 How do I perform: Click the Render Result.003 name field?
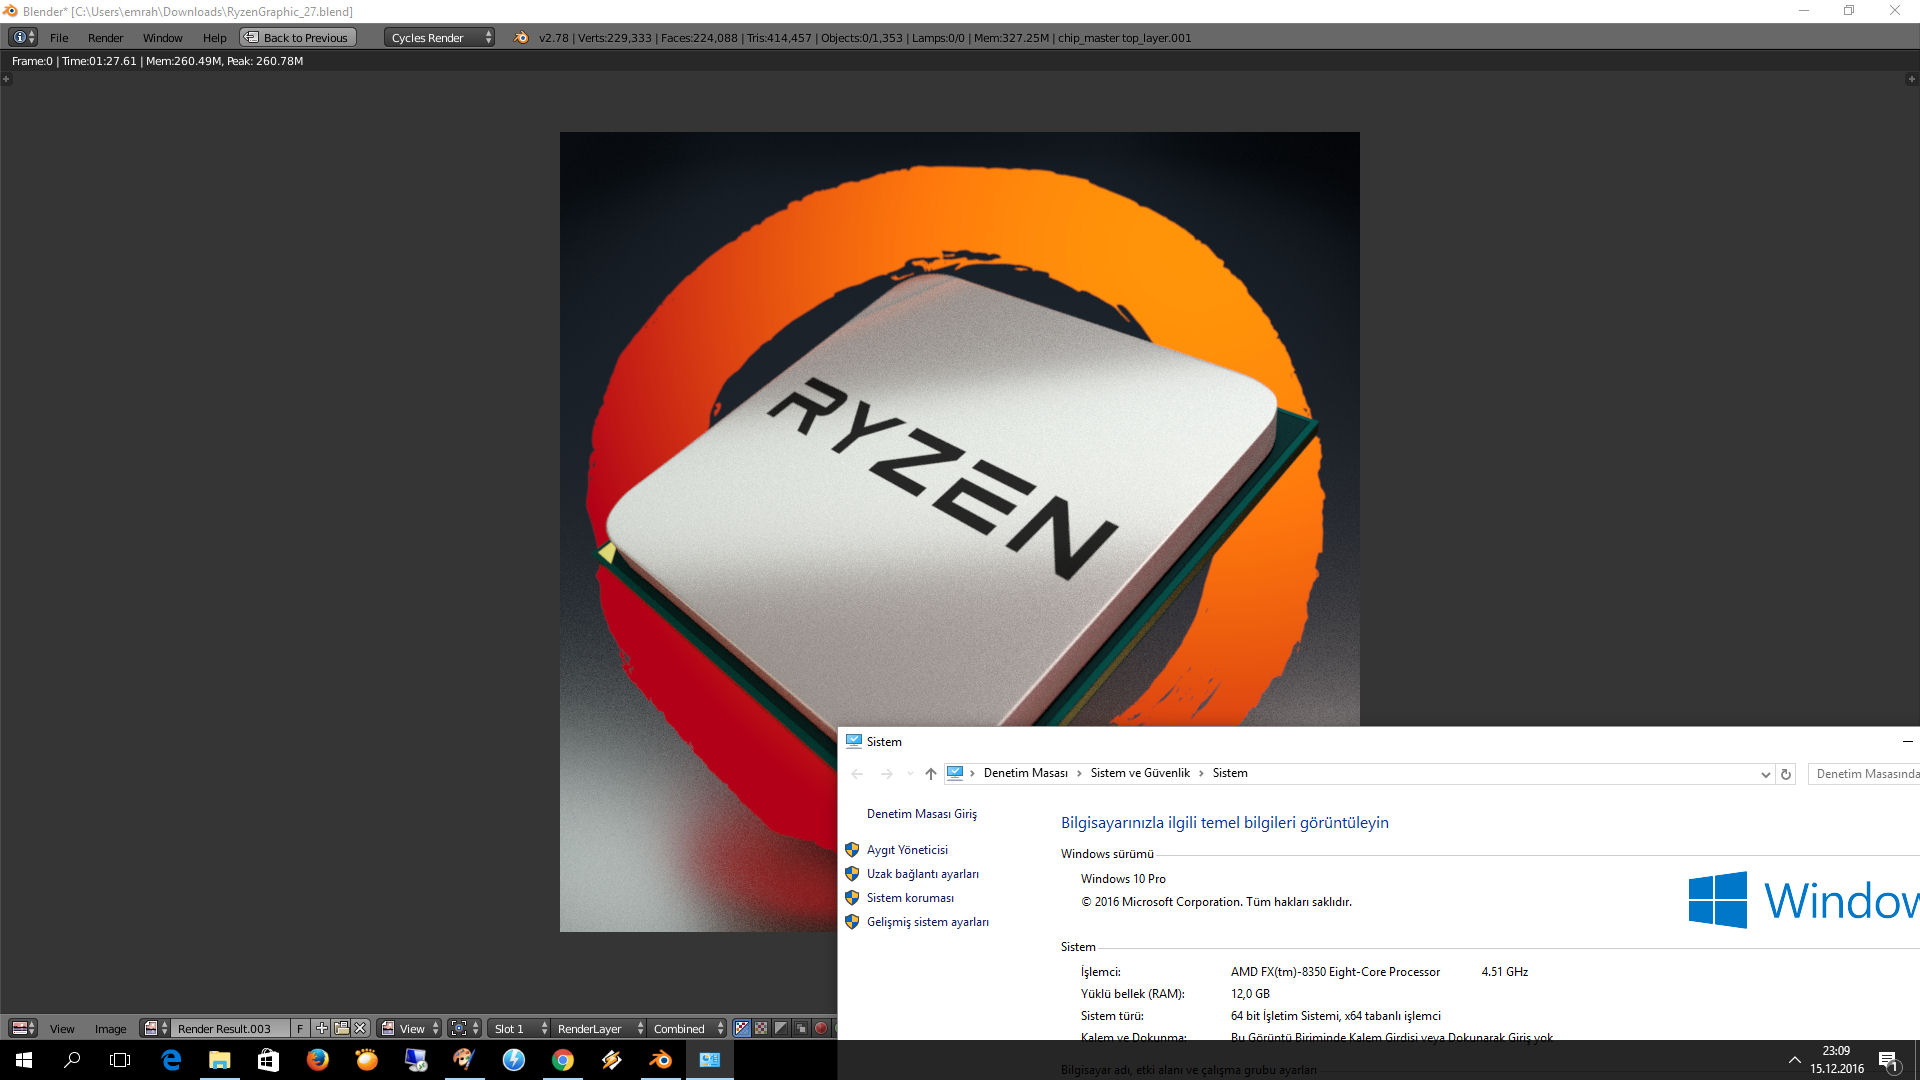coord(231,1028)
